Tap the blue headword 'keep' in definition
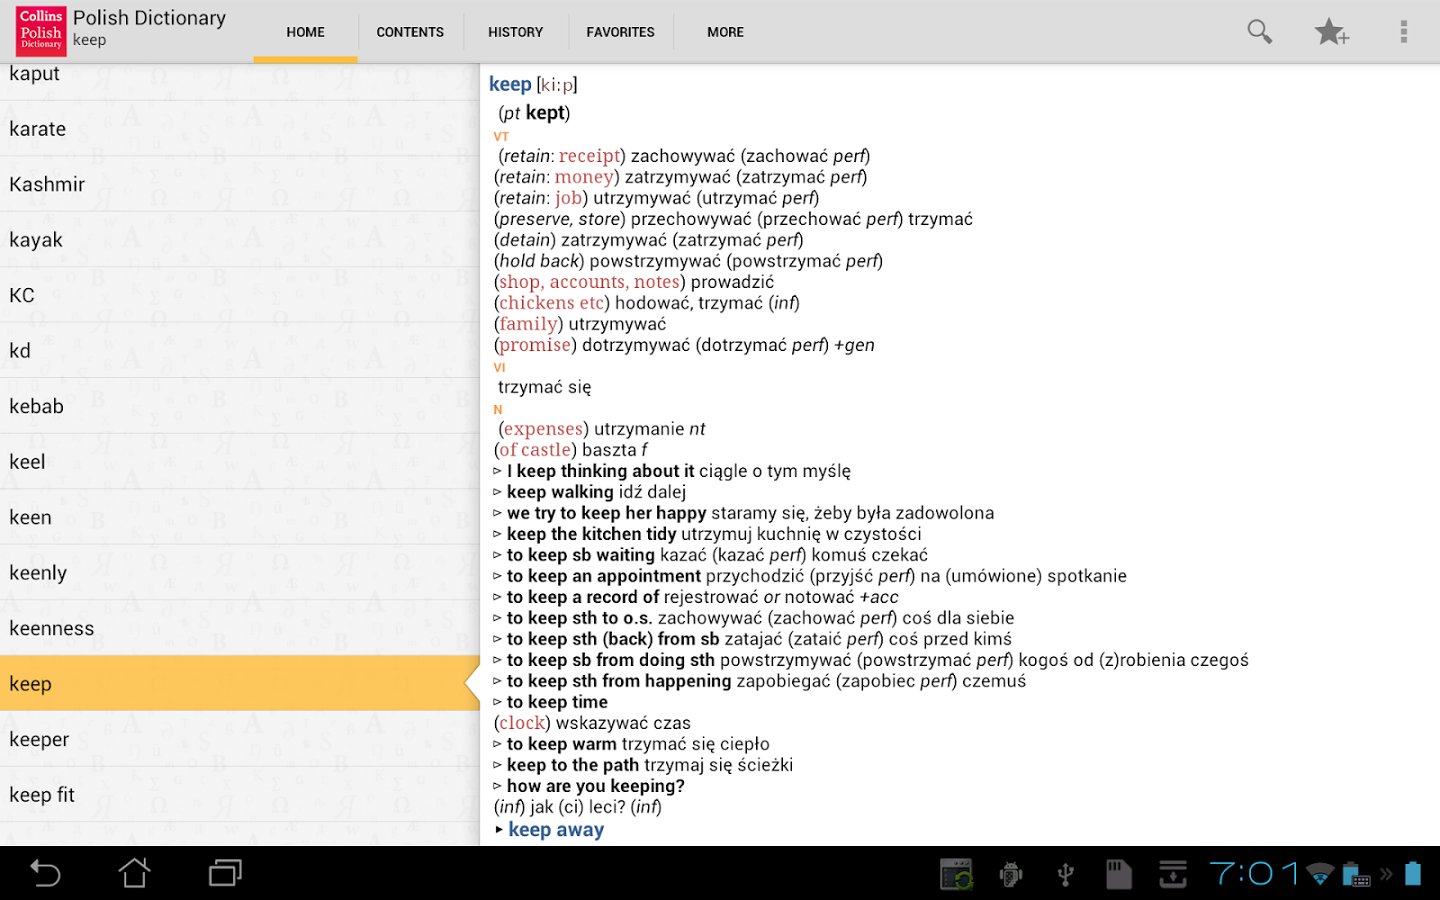This screenshot has height=900, width=1440. coord(510,85)
